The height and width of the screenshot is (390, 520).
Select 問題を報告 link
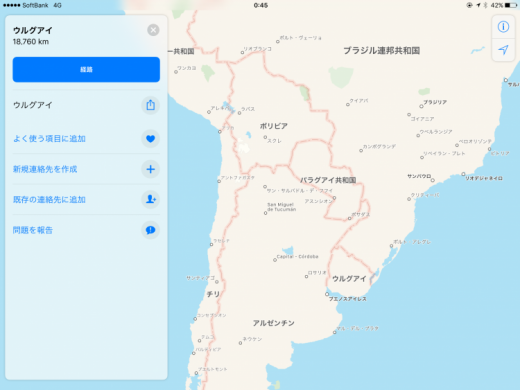(x=33, y=230)
